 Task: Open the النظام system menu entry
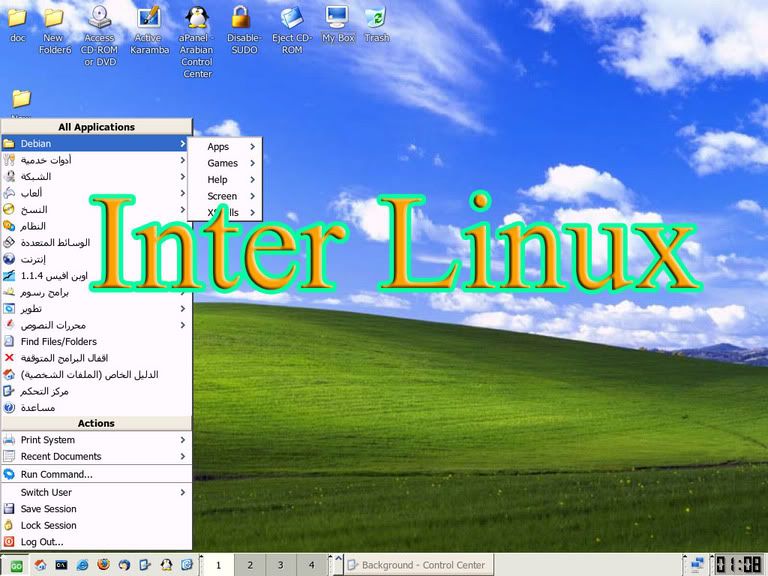pyautogui.click(x=96, y=226)
